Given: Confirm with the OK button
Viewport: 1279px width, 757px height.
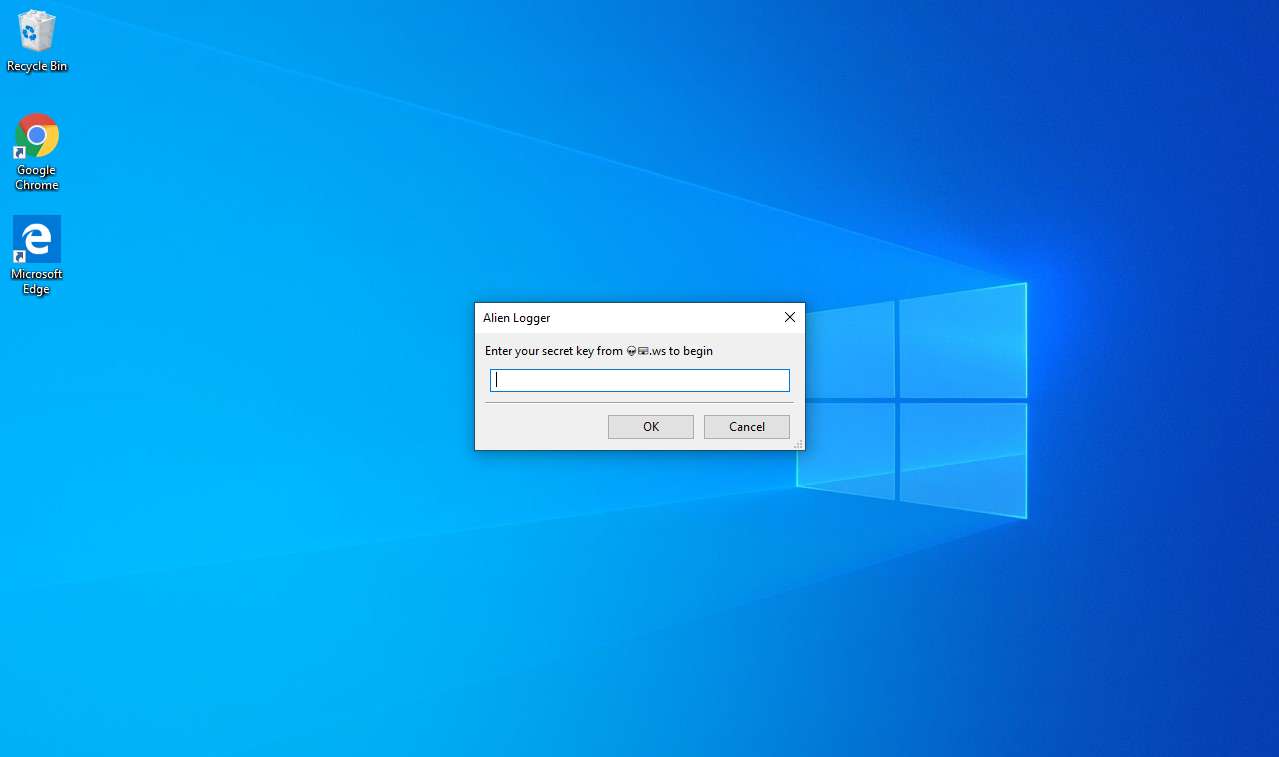Looking at the screenshot, I should tap(651, 427).
